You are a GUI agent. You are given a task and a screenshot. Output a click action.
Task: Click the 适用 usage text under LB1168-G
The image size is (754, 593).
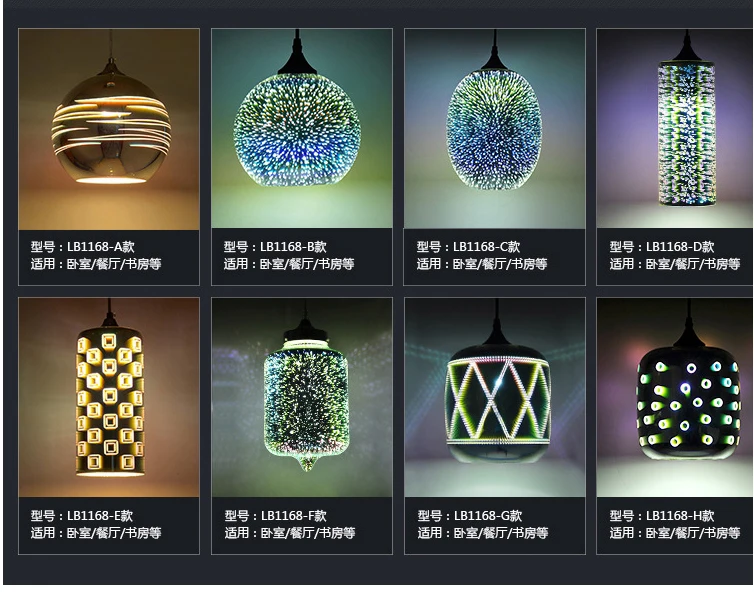click(x=483, y=533)
